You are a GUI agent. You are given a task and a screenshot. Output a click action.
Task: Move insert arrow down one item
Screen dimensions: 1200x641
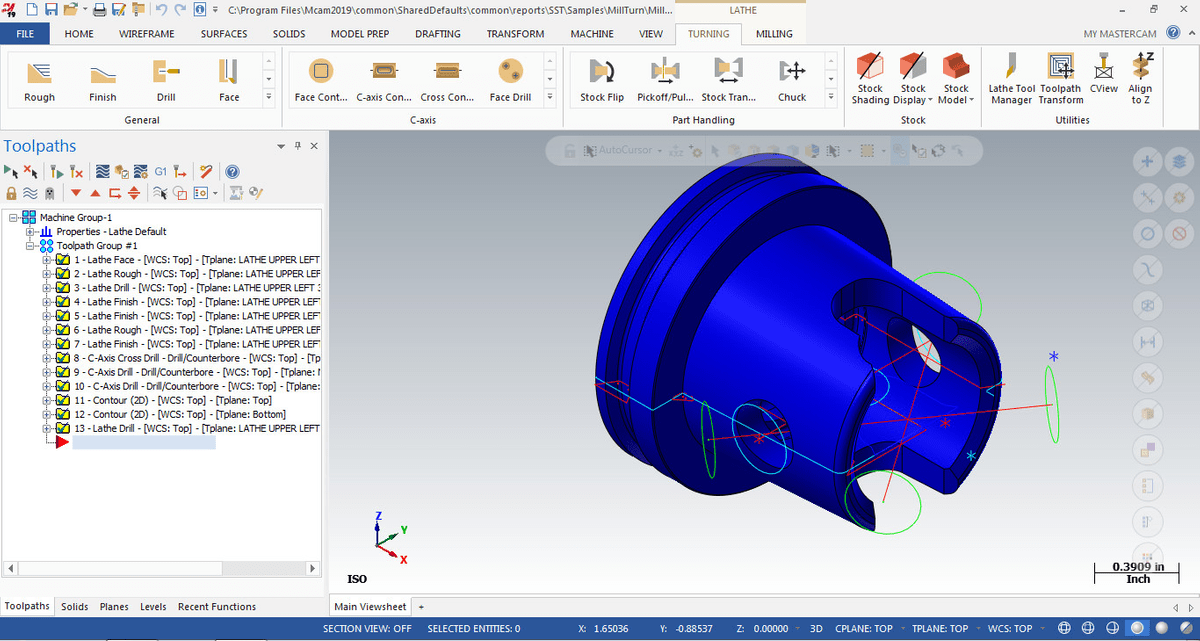pos(76,193)
